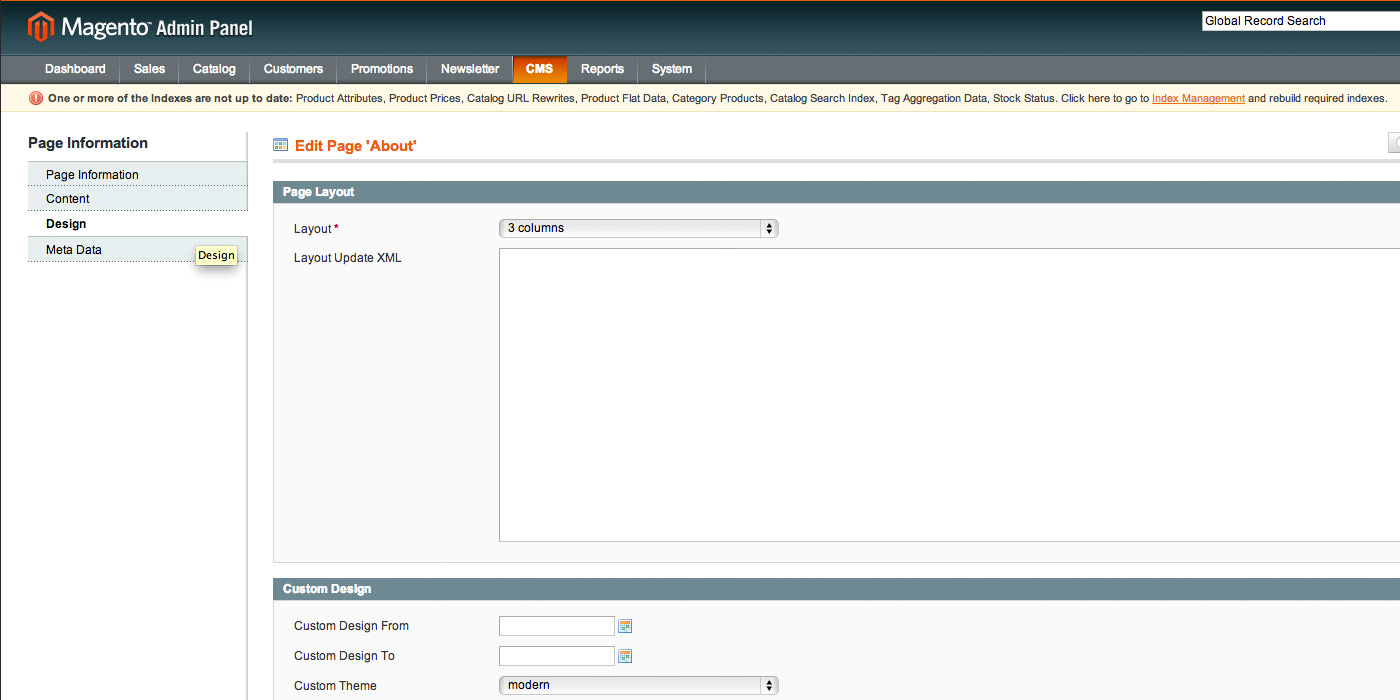
Task: Open the Customers menu
Action: coord(293,69)
